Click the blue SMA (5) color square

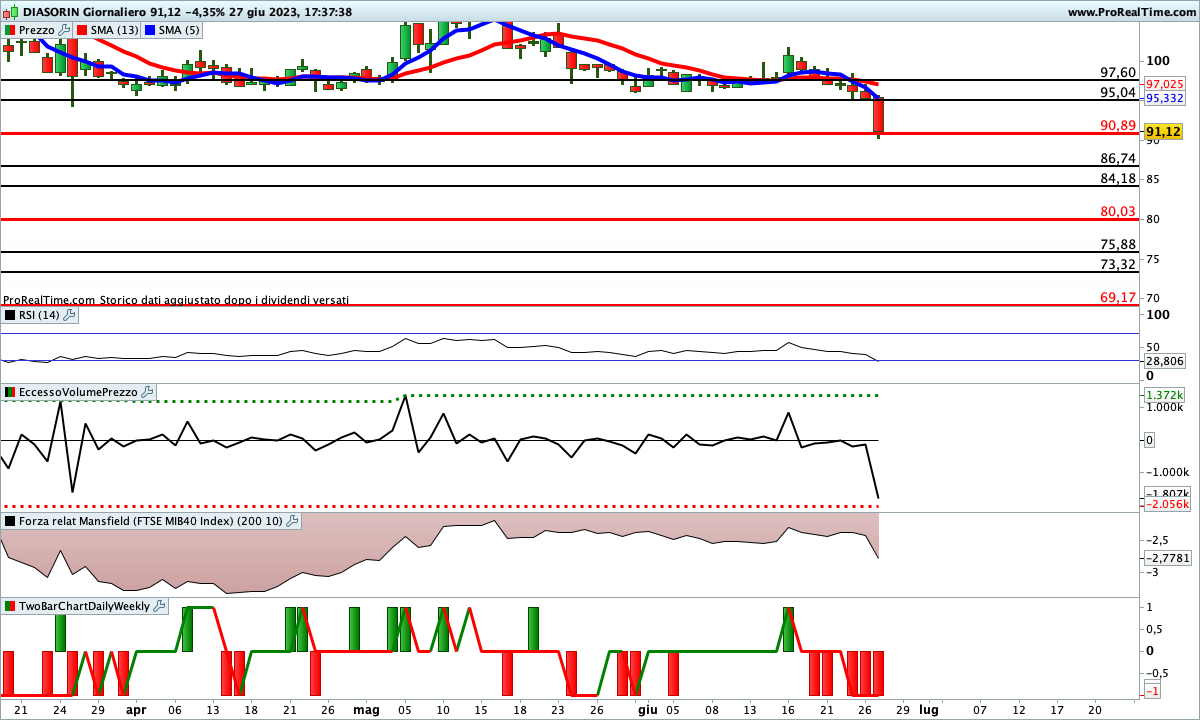[150, 30]
